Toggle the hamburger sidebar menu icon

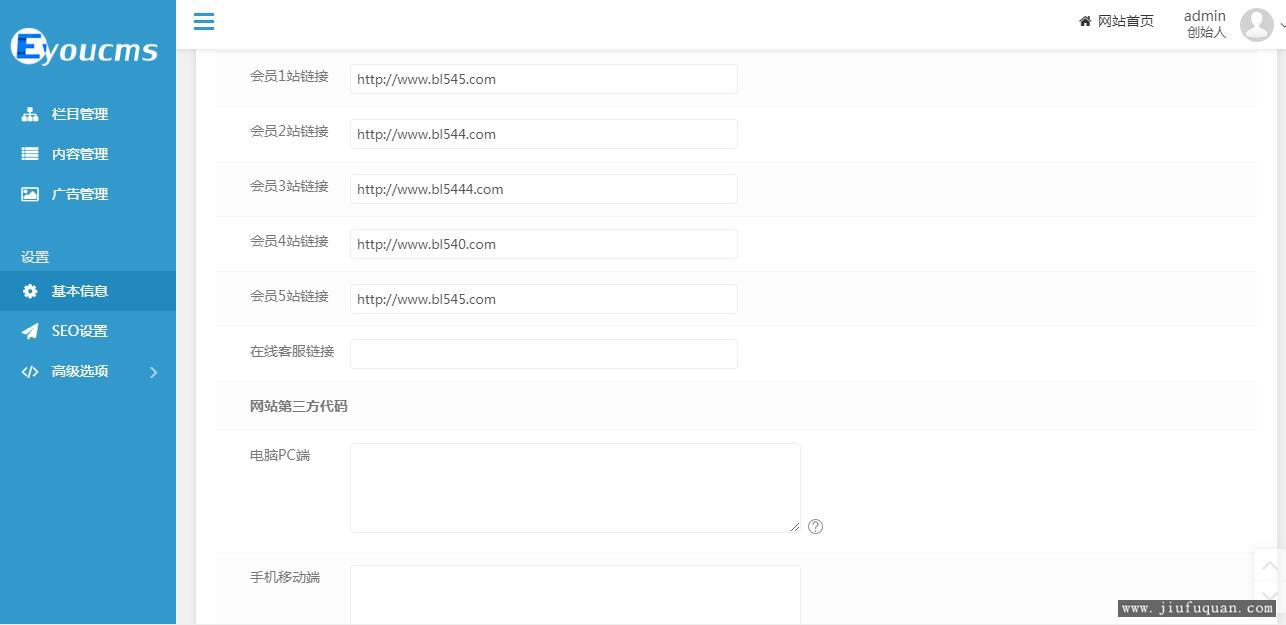tap(204, 21)
